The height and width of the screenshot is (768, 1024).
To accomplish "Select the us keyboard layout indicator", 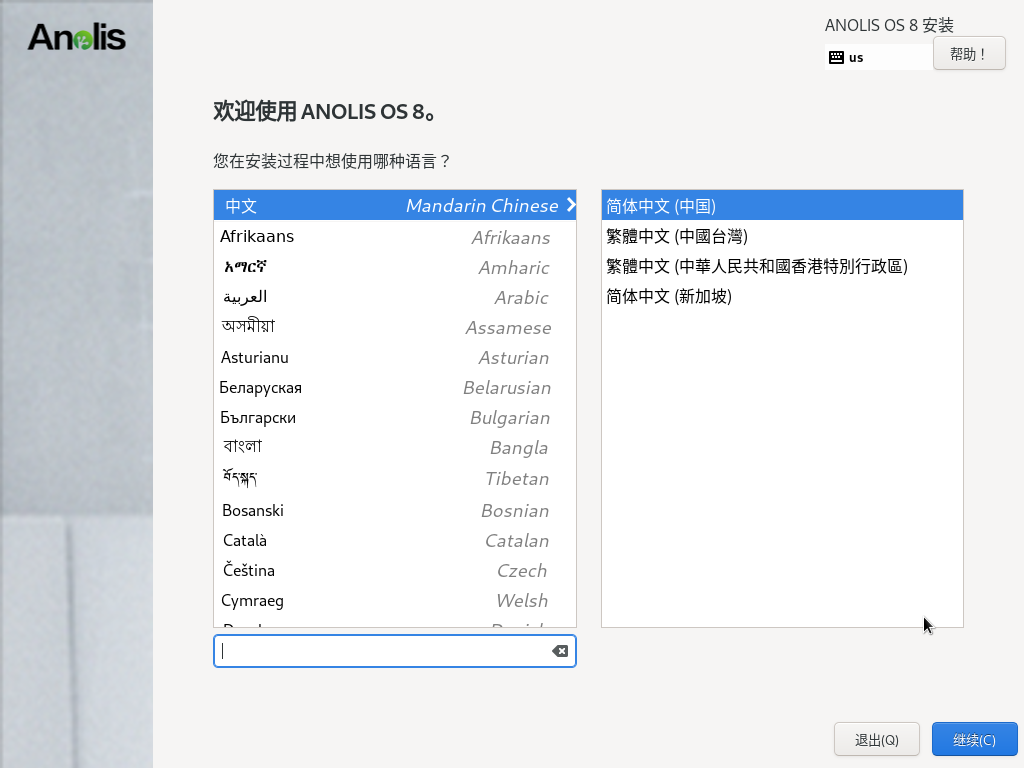I will 879,57.
